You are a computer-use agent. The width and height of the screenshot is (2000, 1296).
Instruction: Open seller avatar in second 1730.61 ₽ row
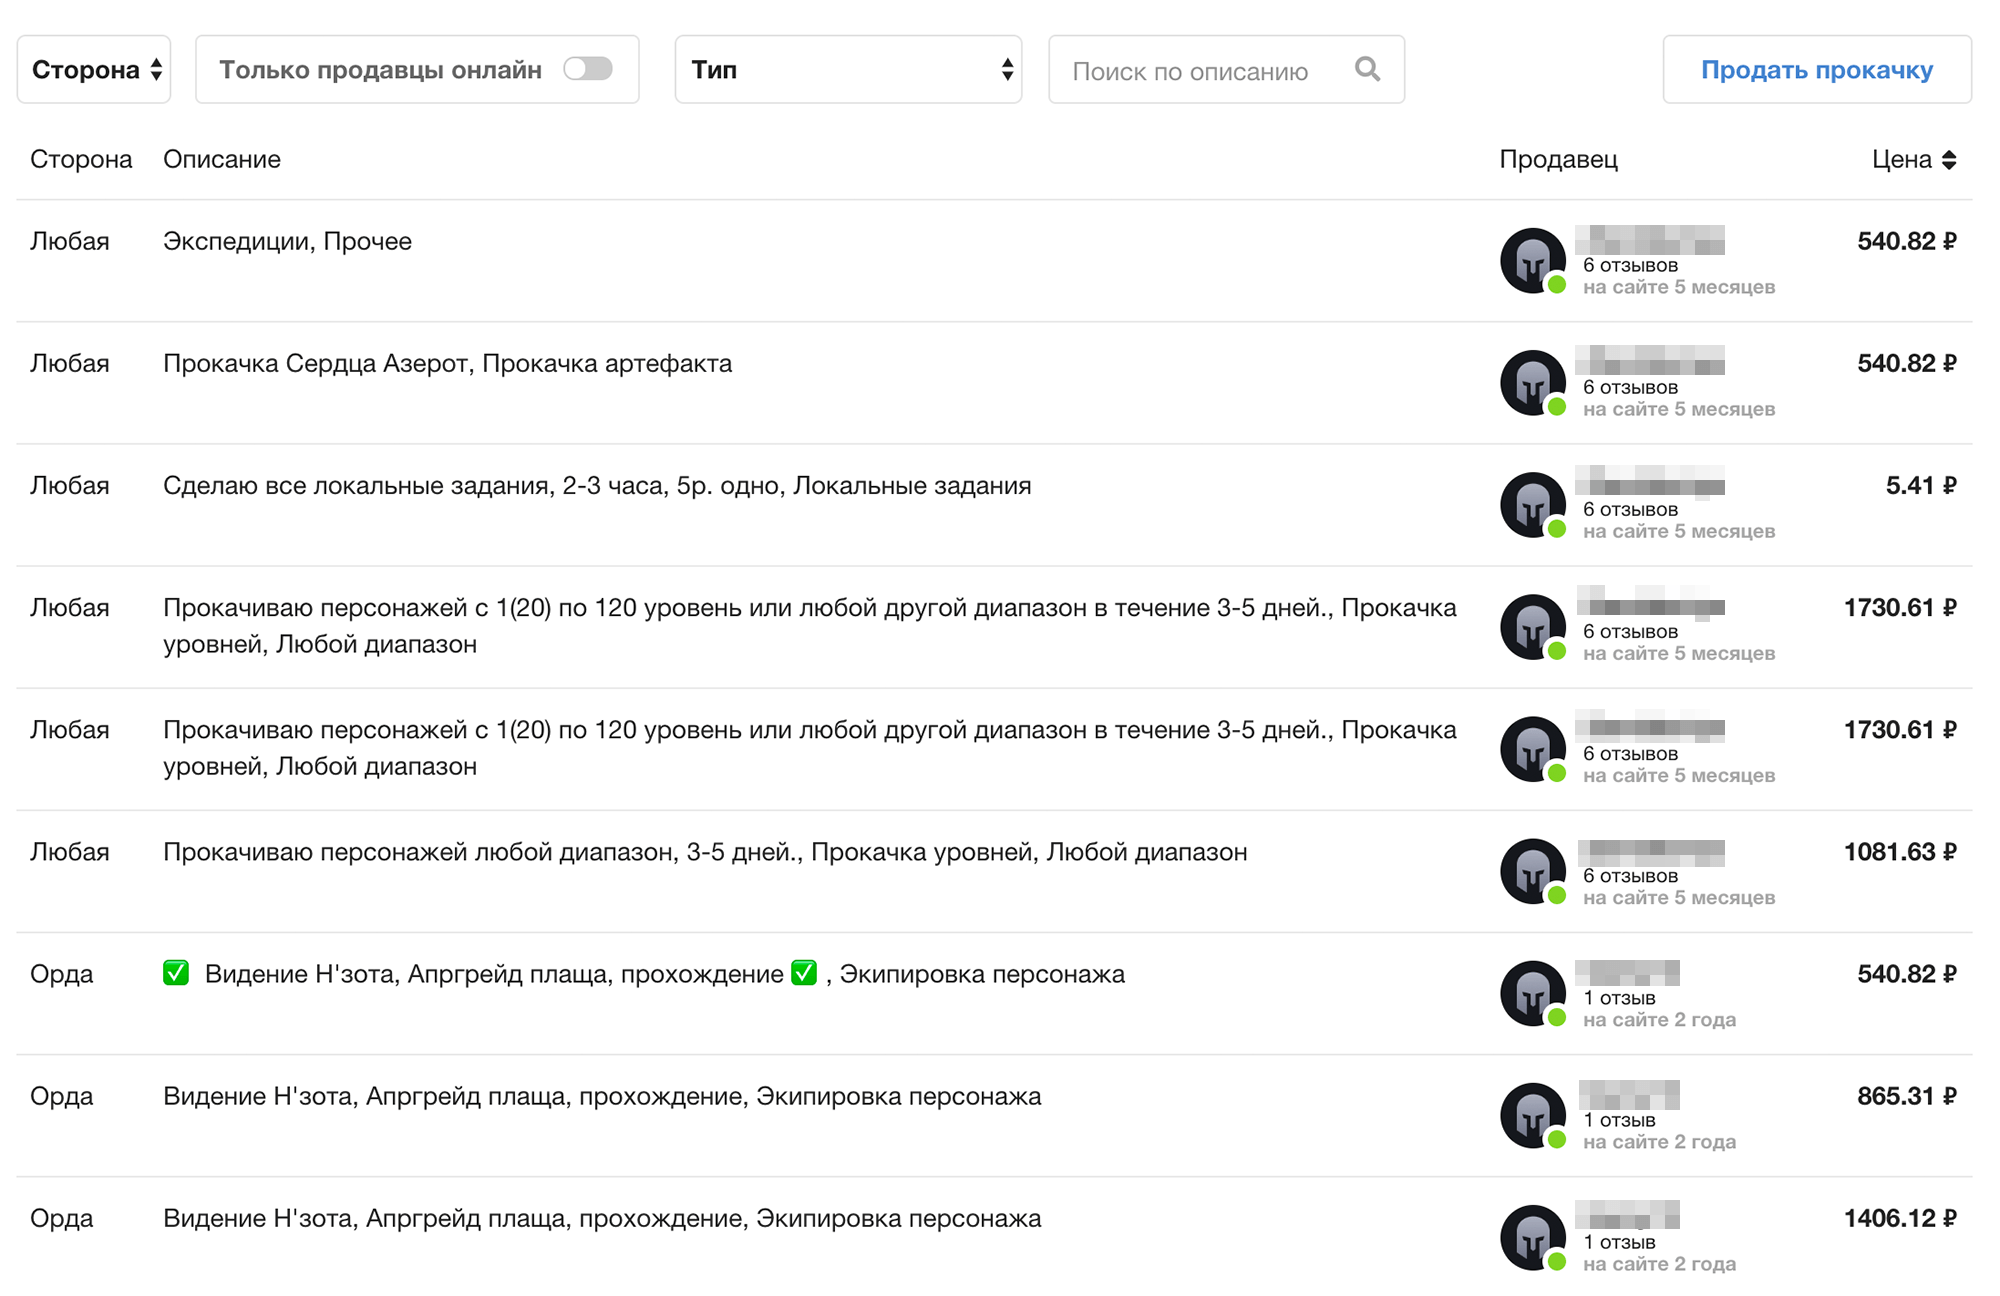coord(1533,748)
